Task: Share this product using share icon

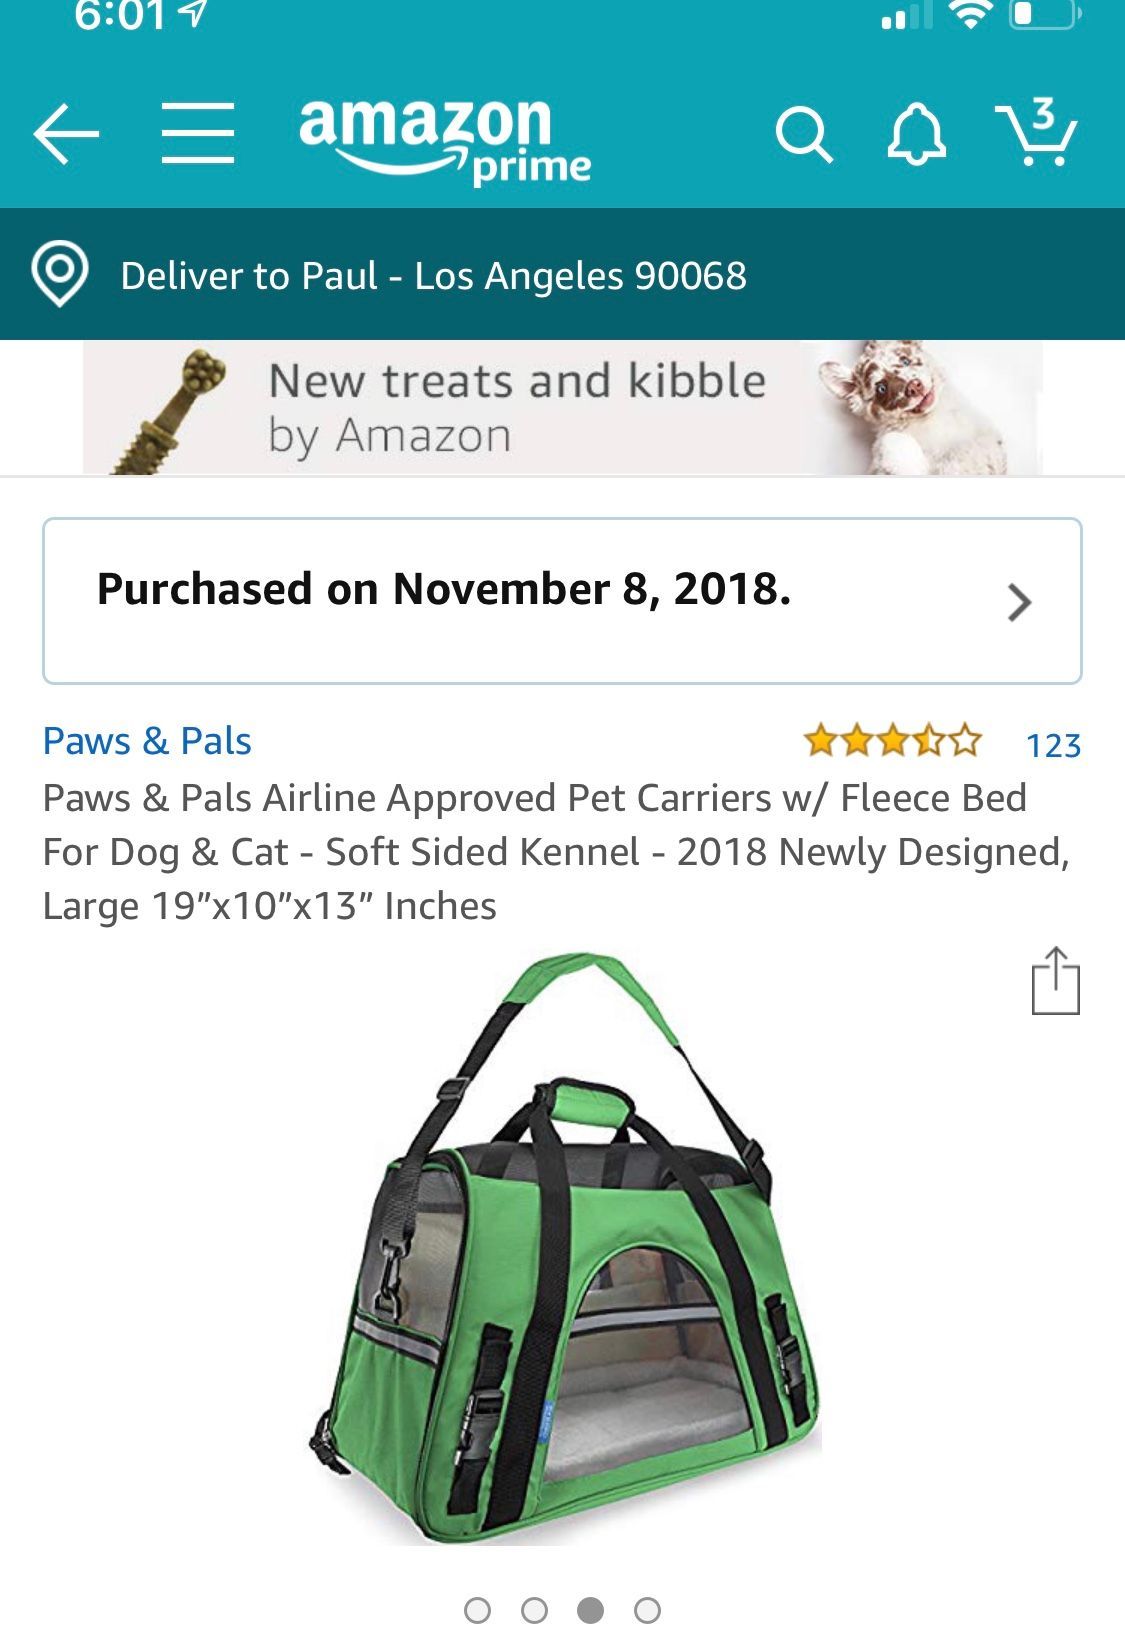Action: coord(1056,981)
